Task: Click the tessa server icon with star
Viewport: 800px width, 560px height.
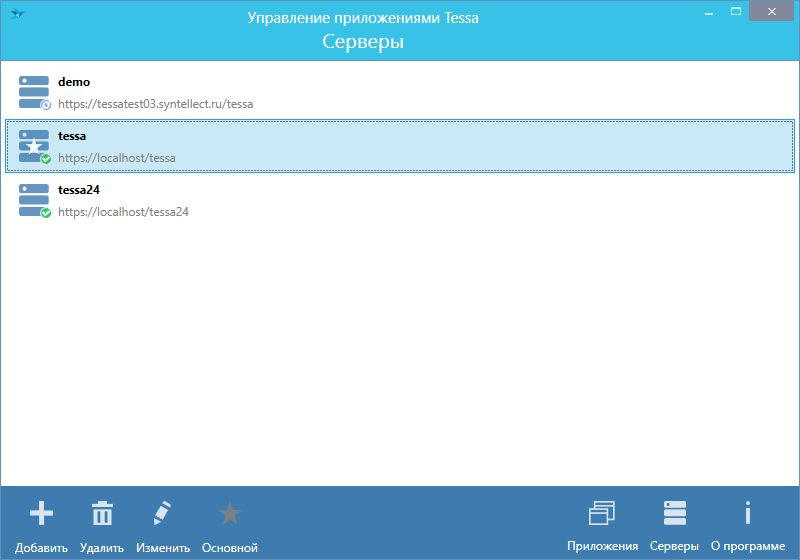Action: coord(35,146)
